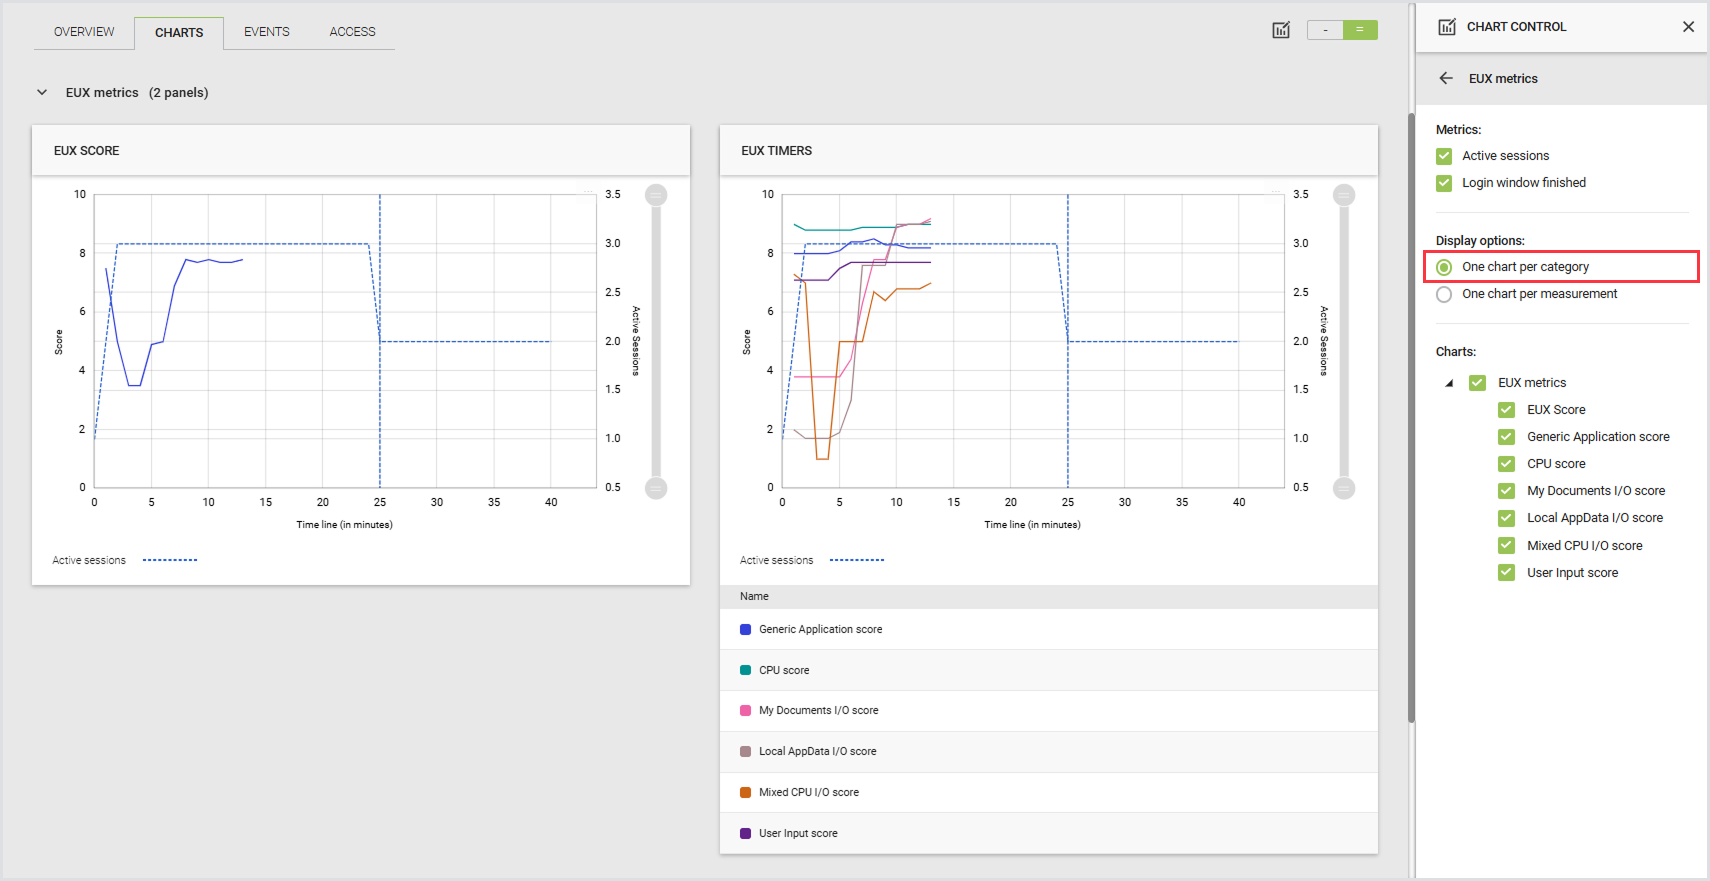Viewport: 1710px width, 881px height.
Task: Uncheck My Documents I/O score chart
Action: tap(1506, 491)
